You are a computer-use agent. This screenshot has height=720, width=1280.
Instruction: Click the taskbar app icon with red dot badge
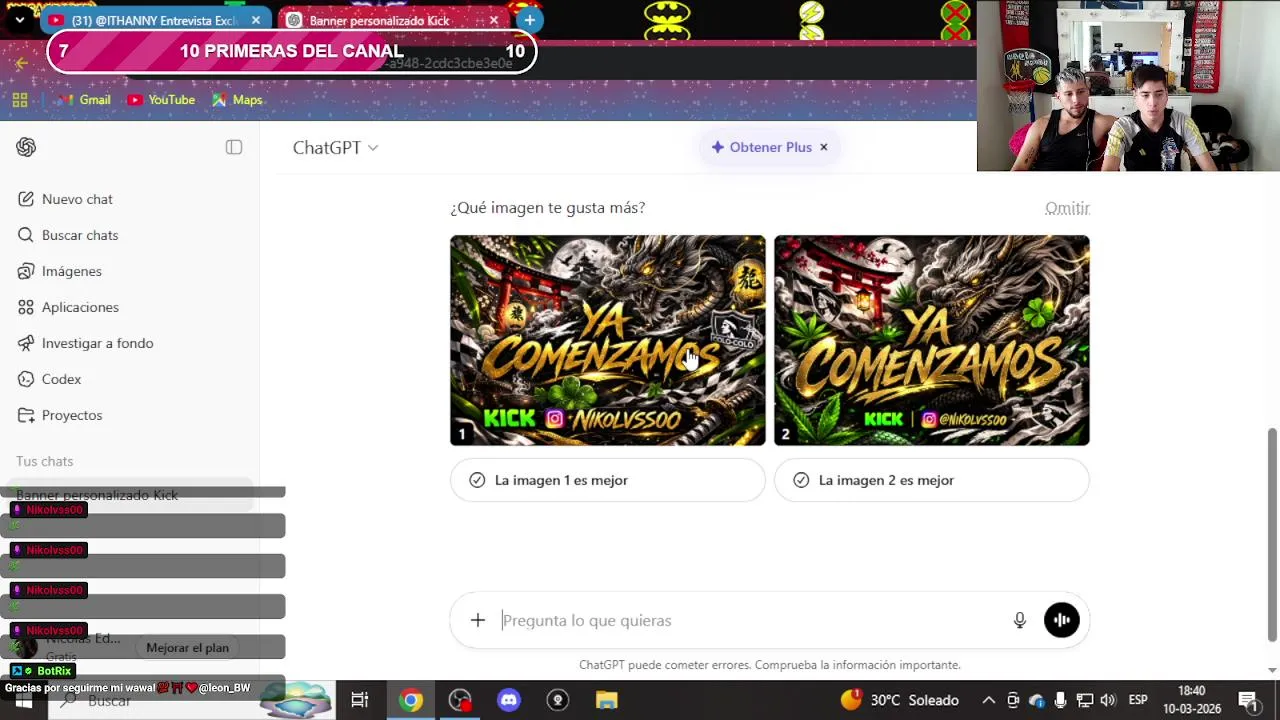click(x=460, y=700)
